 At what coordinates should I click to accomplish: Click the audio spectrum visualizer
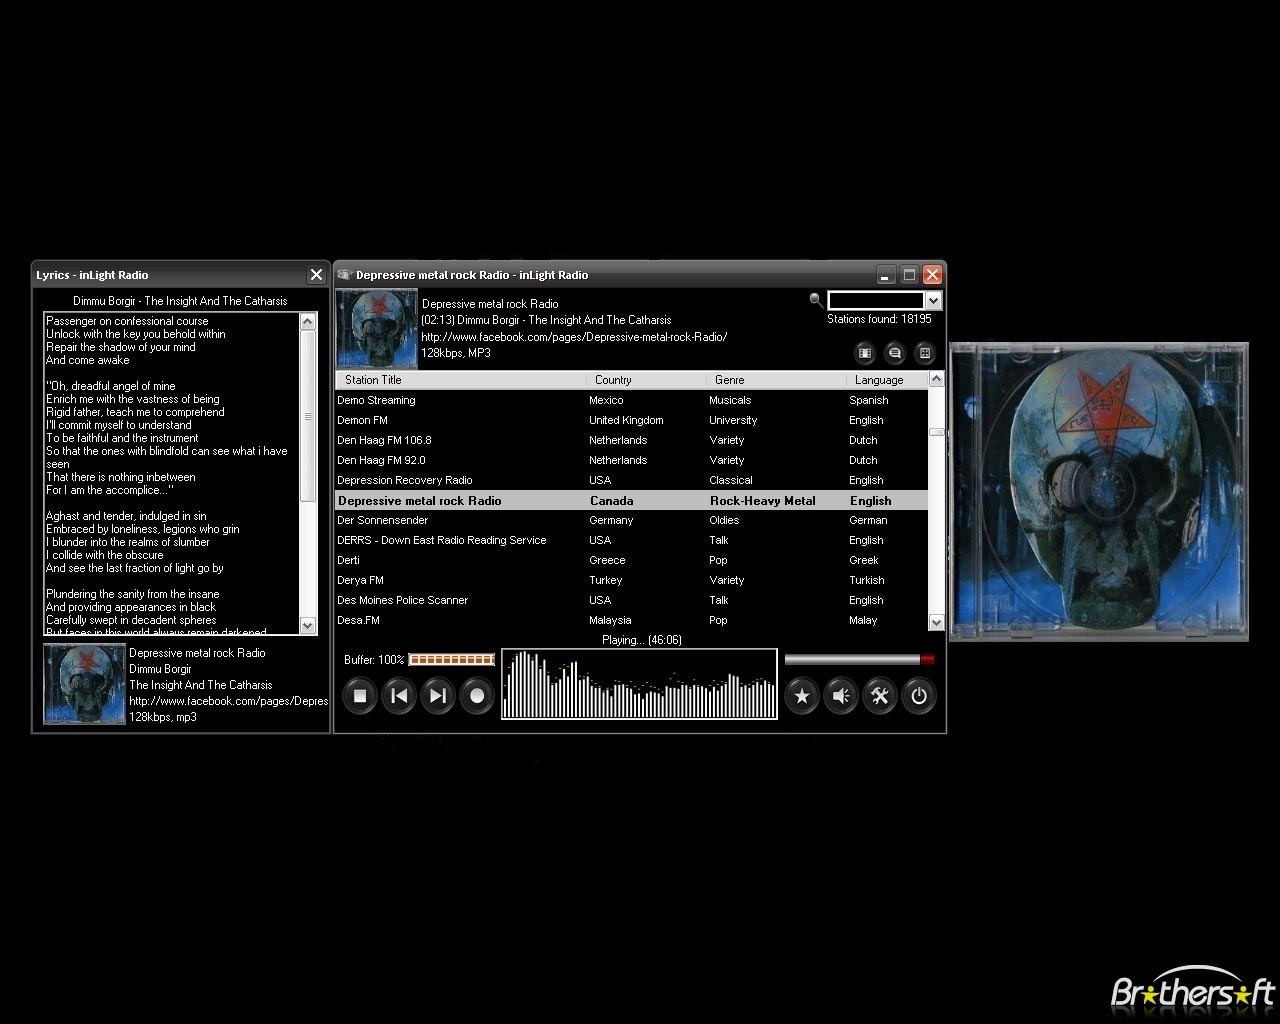click(639, 684)
